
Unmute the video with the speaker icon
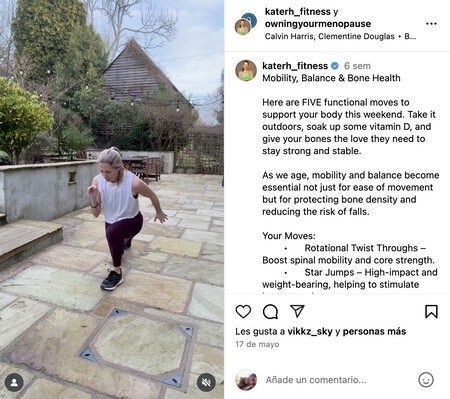tap(206, 382)
